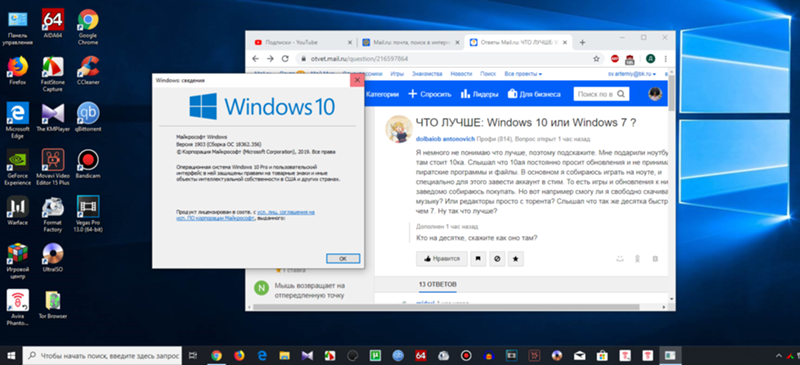Open the Игры link in Mail.ru top bar

397,74
